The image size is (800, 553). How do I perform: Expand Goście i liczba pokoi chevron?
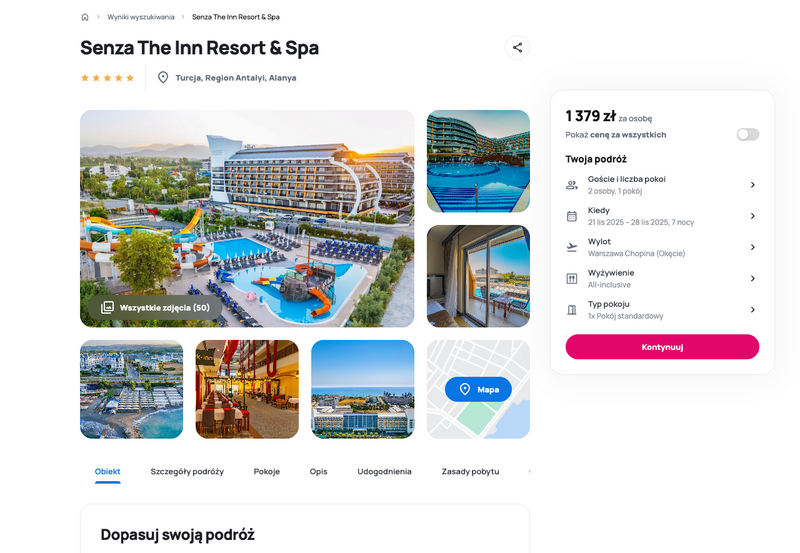753,185
